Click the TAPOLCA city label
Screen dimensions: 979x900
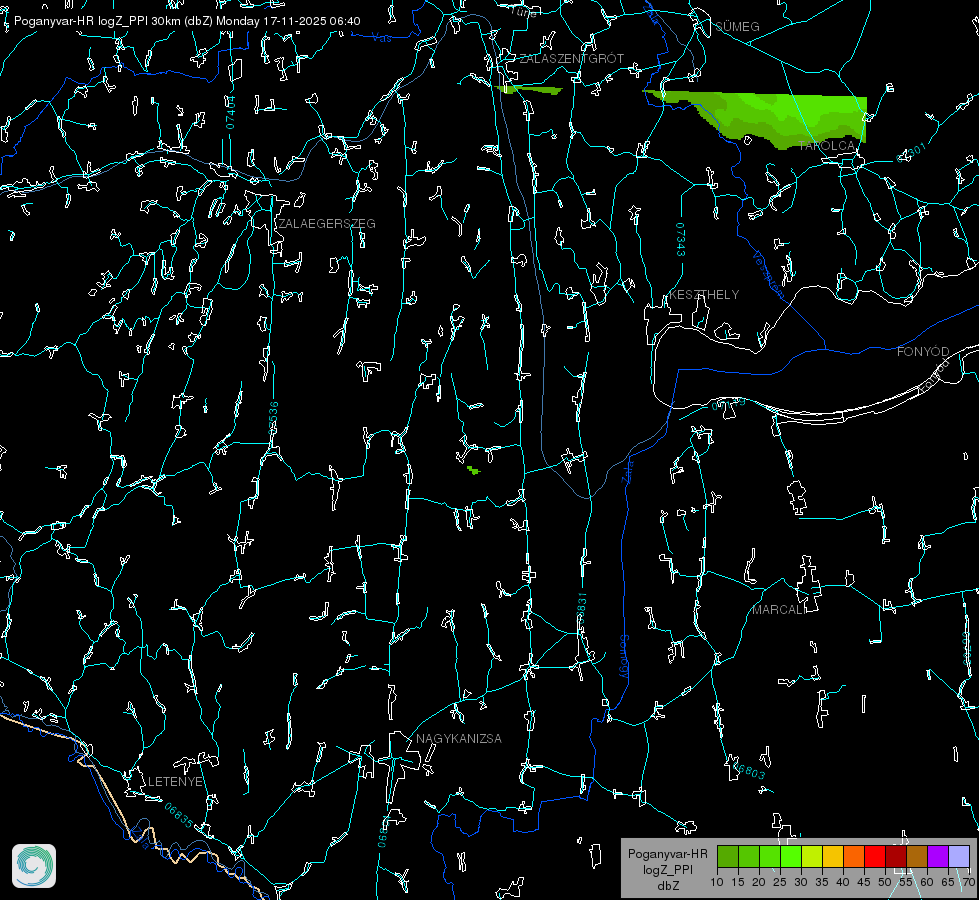(827, 146)
